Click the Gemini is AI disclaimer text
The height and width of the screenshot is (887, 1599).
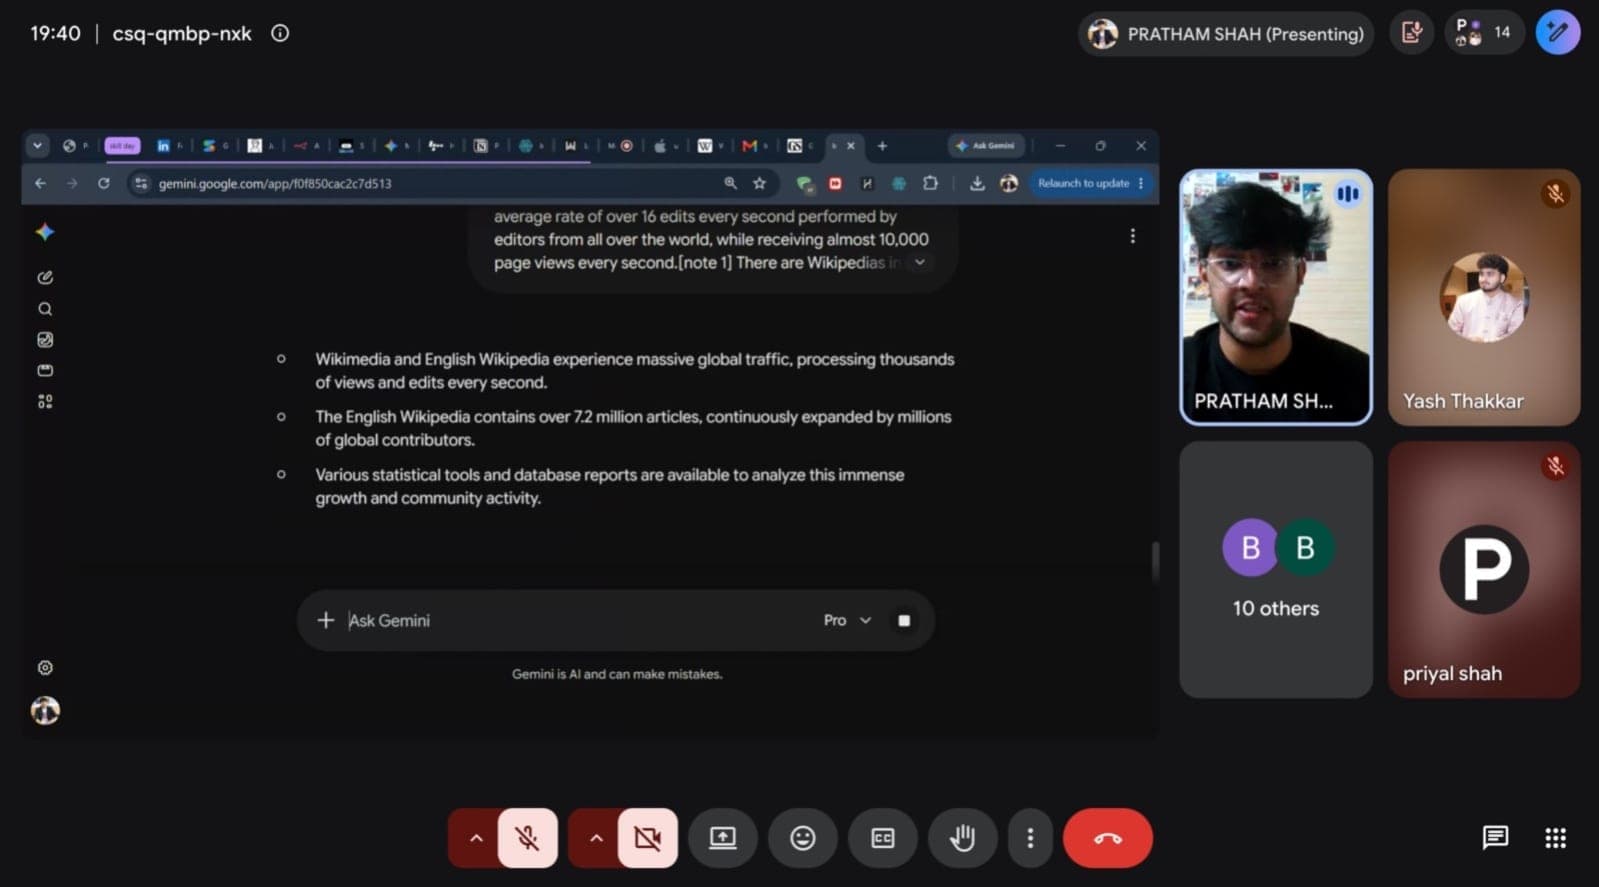click(x=617, y=674)
